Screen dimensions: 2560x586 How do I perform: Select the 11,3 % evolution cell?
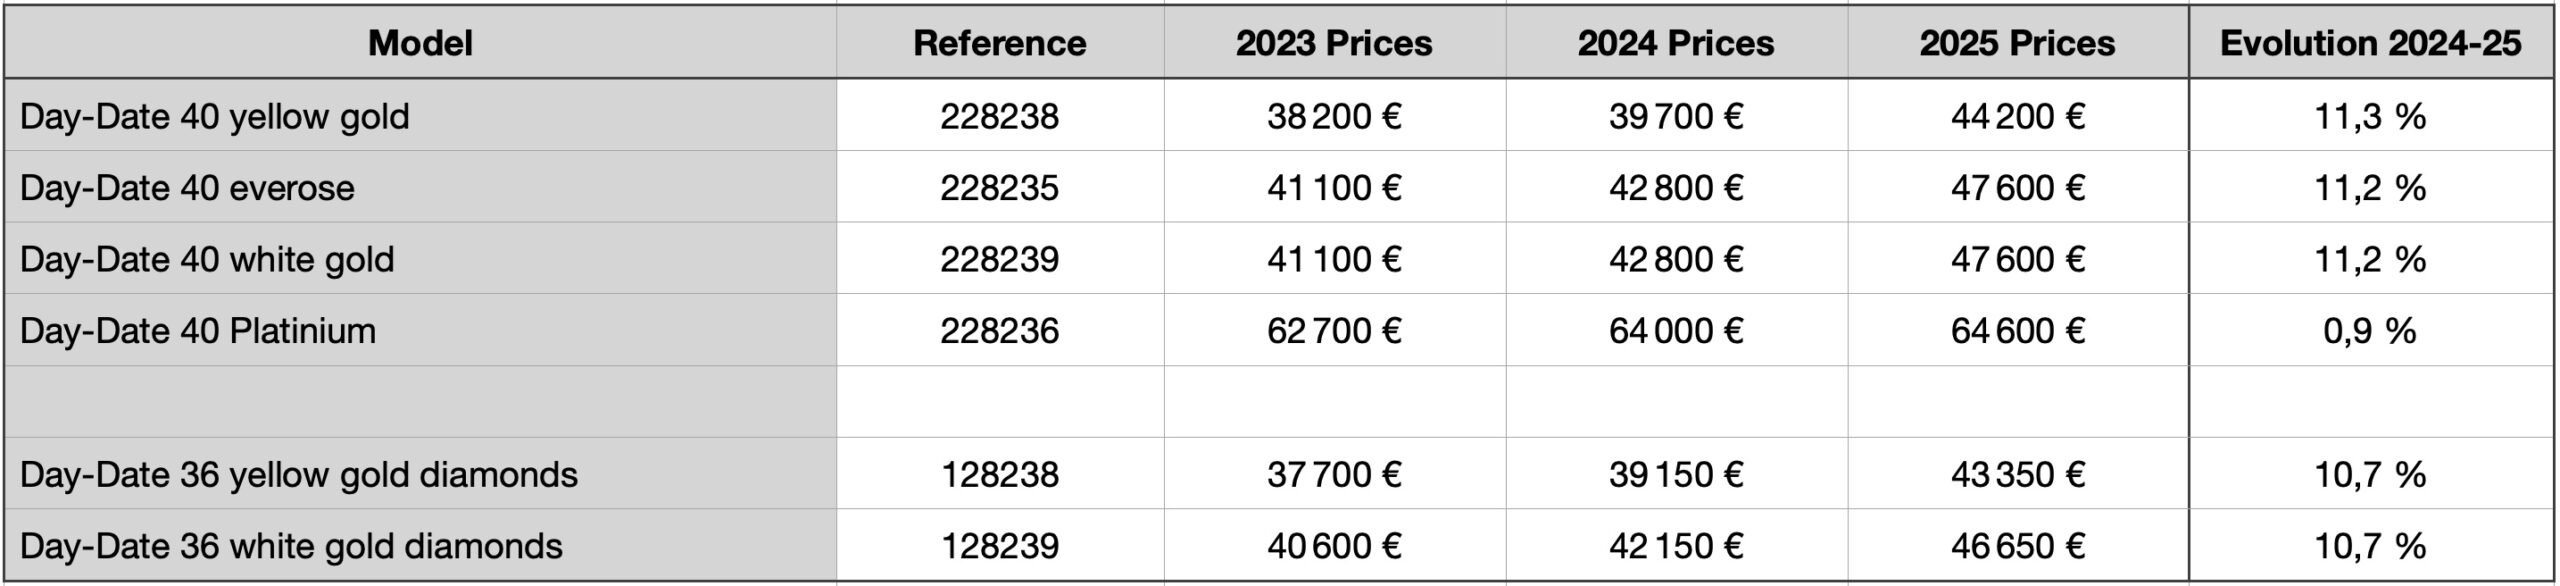tap(2371, 116)
